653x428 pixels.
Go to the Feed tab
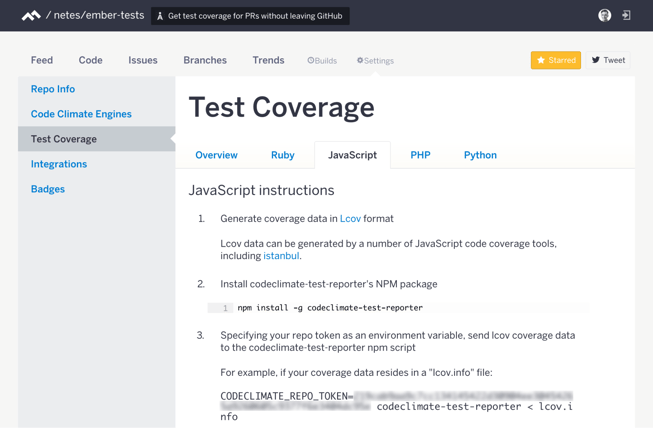[x=42, y=61]
